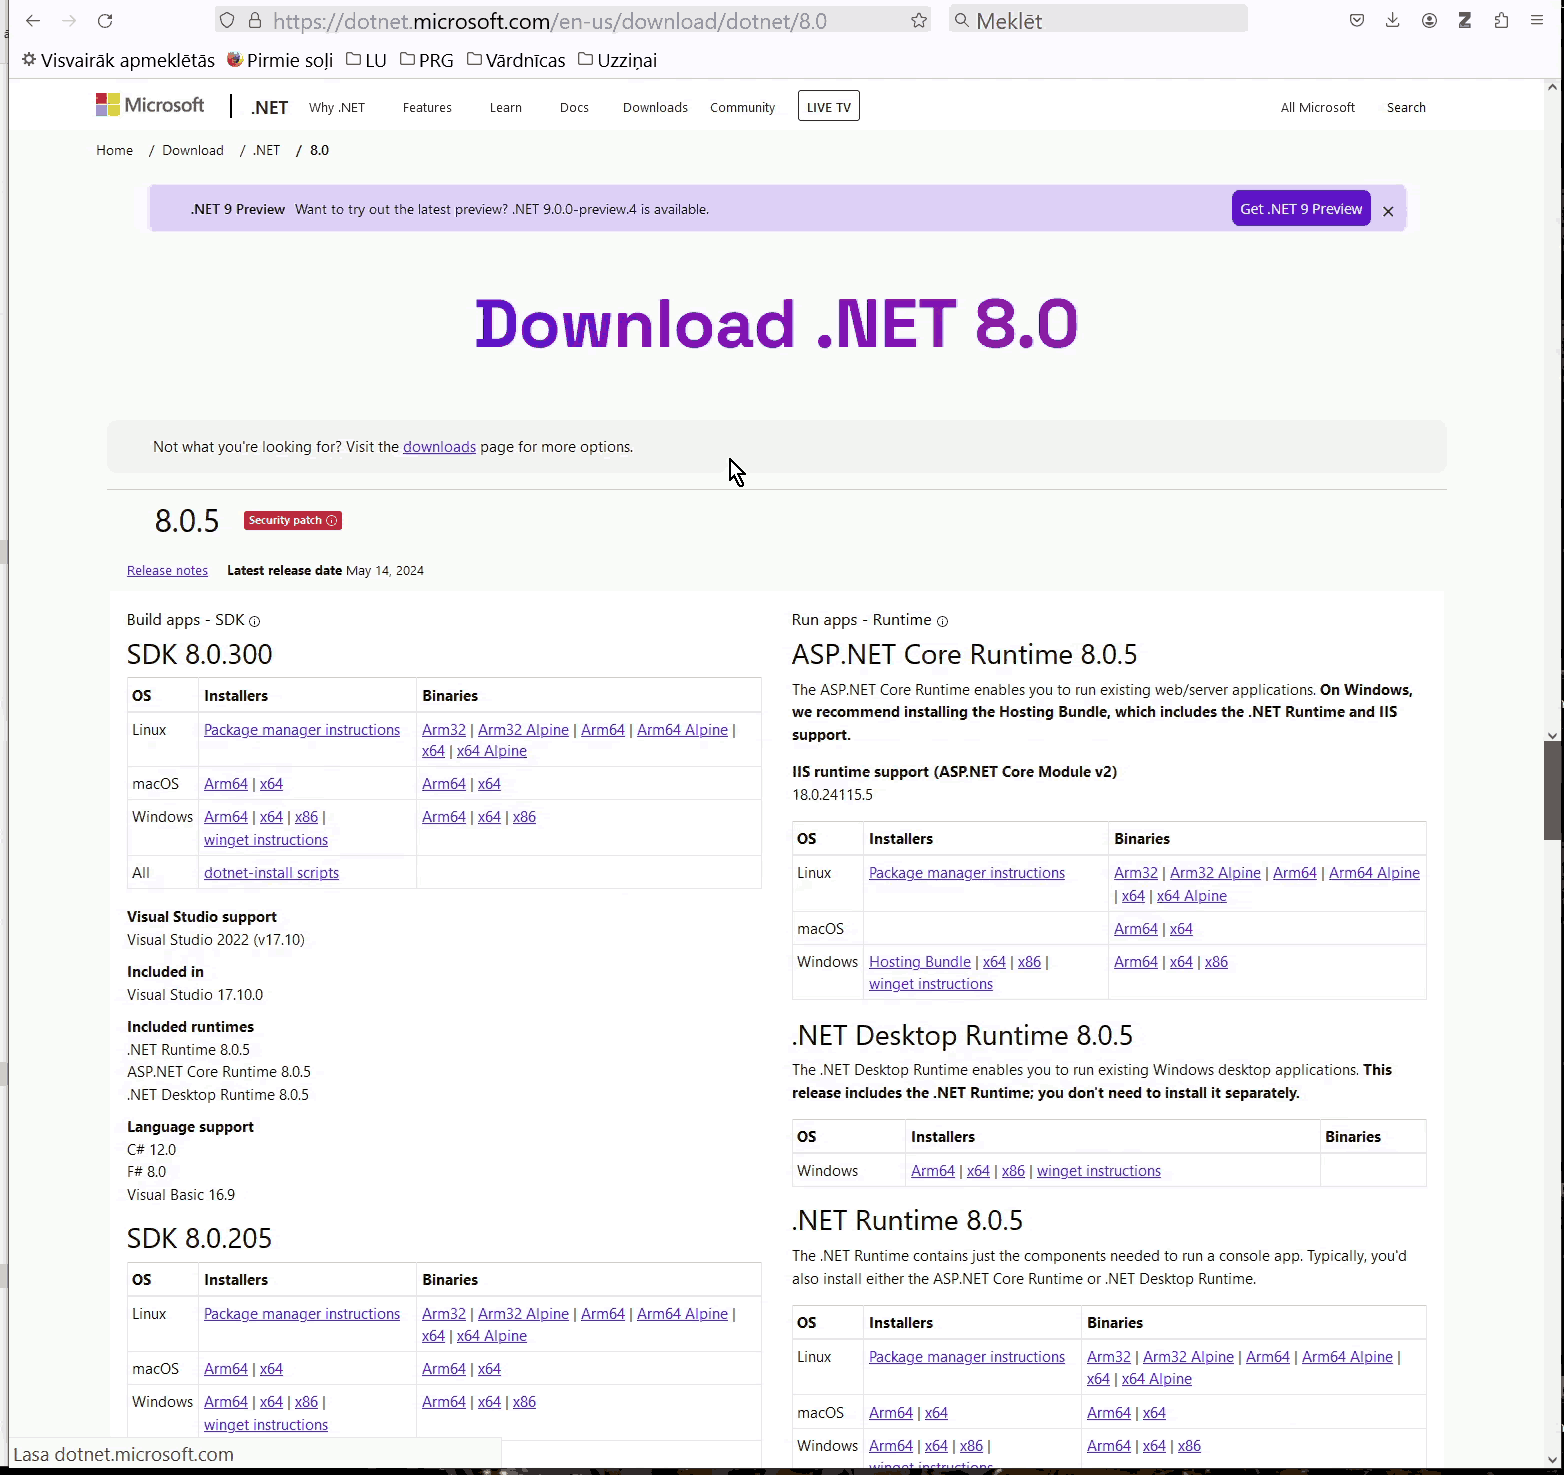Open the extensions puzzle icon

tap(1501, 21)
